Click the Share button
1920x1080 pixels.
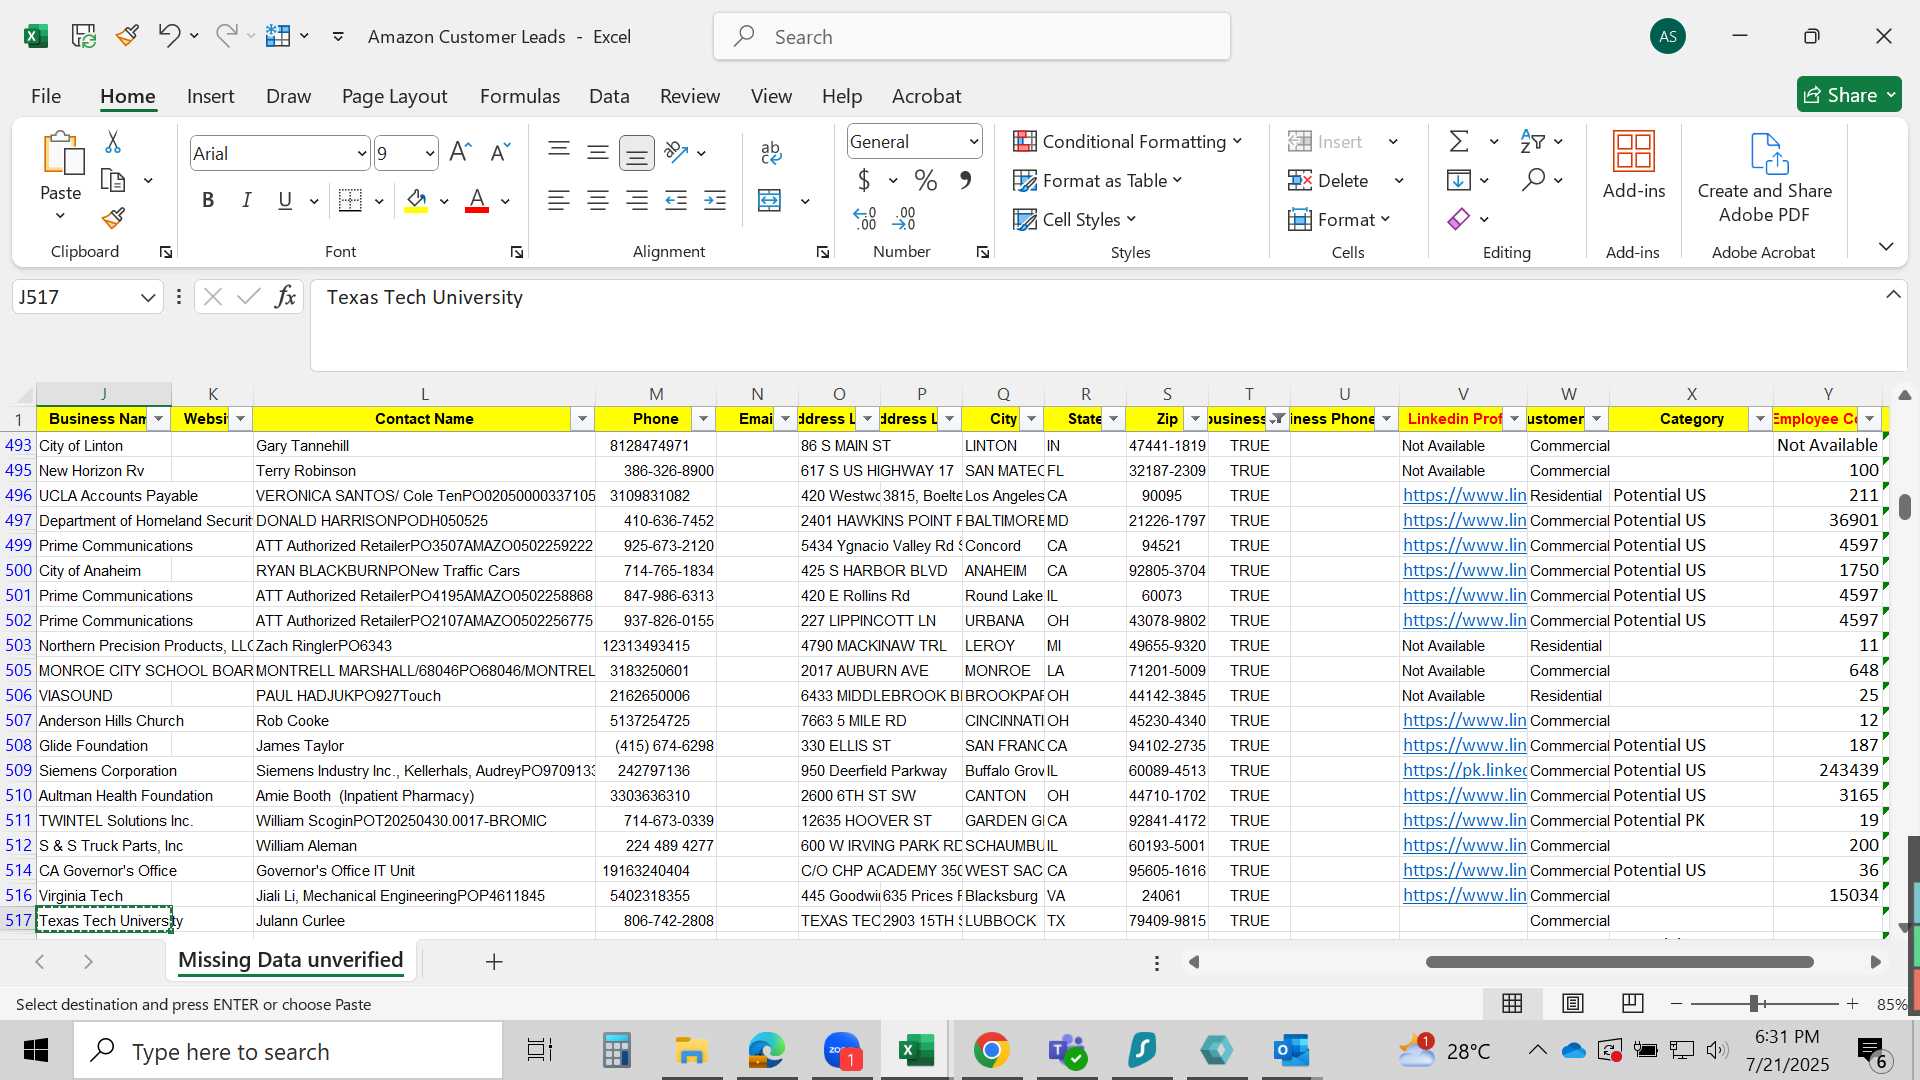click(1849, 95)
